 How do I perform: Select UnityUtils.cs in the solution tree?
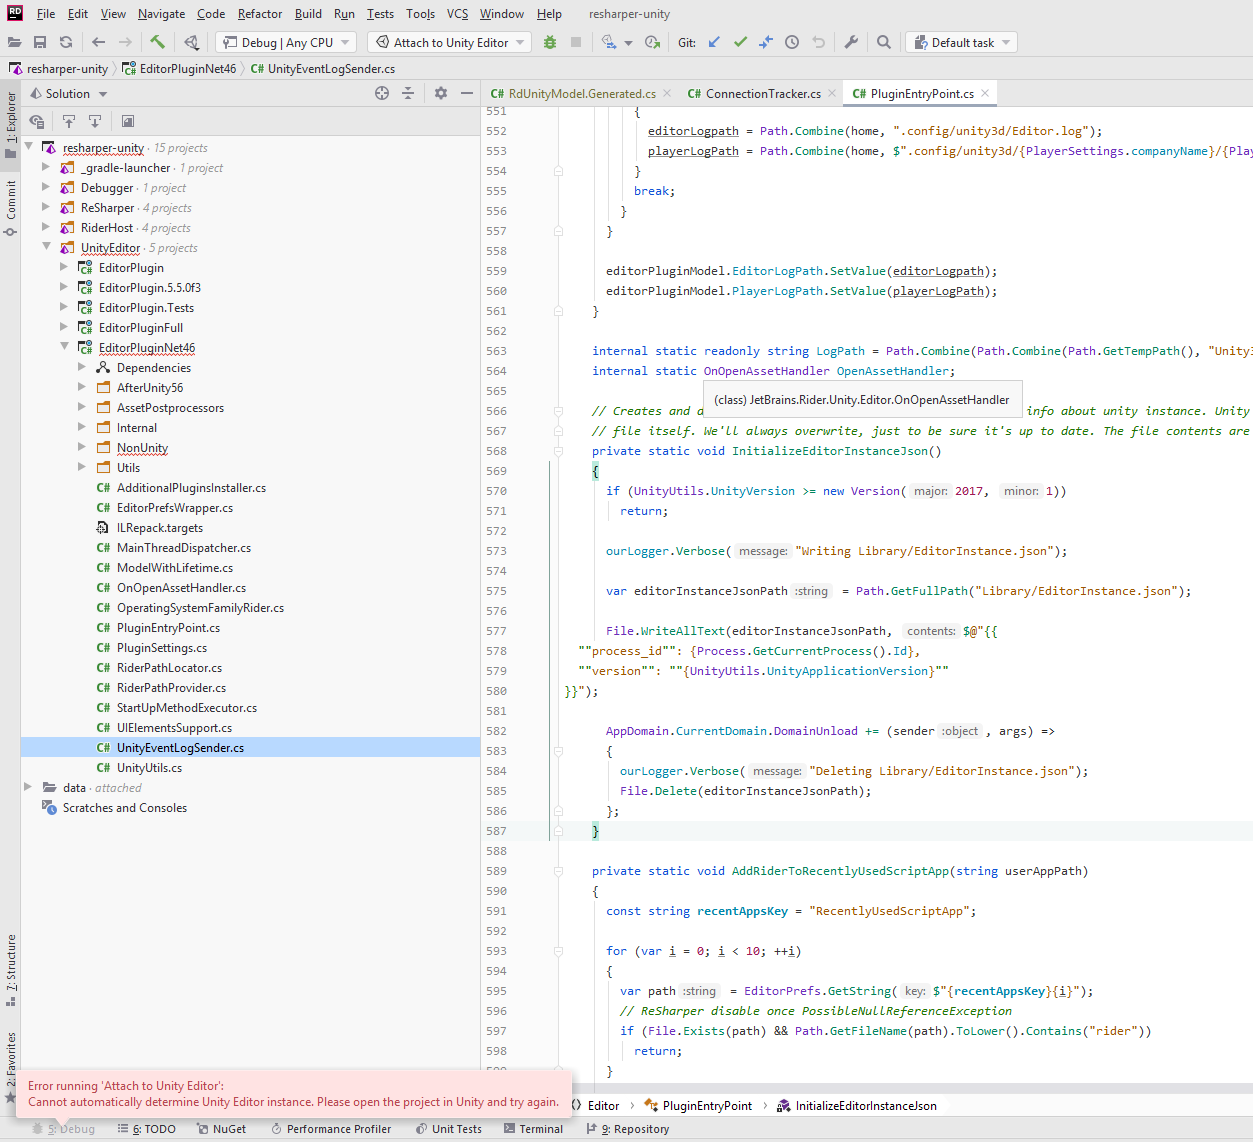click(149, 768)
